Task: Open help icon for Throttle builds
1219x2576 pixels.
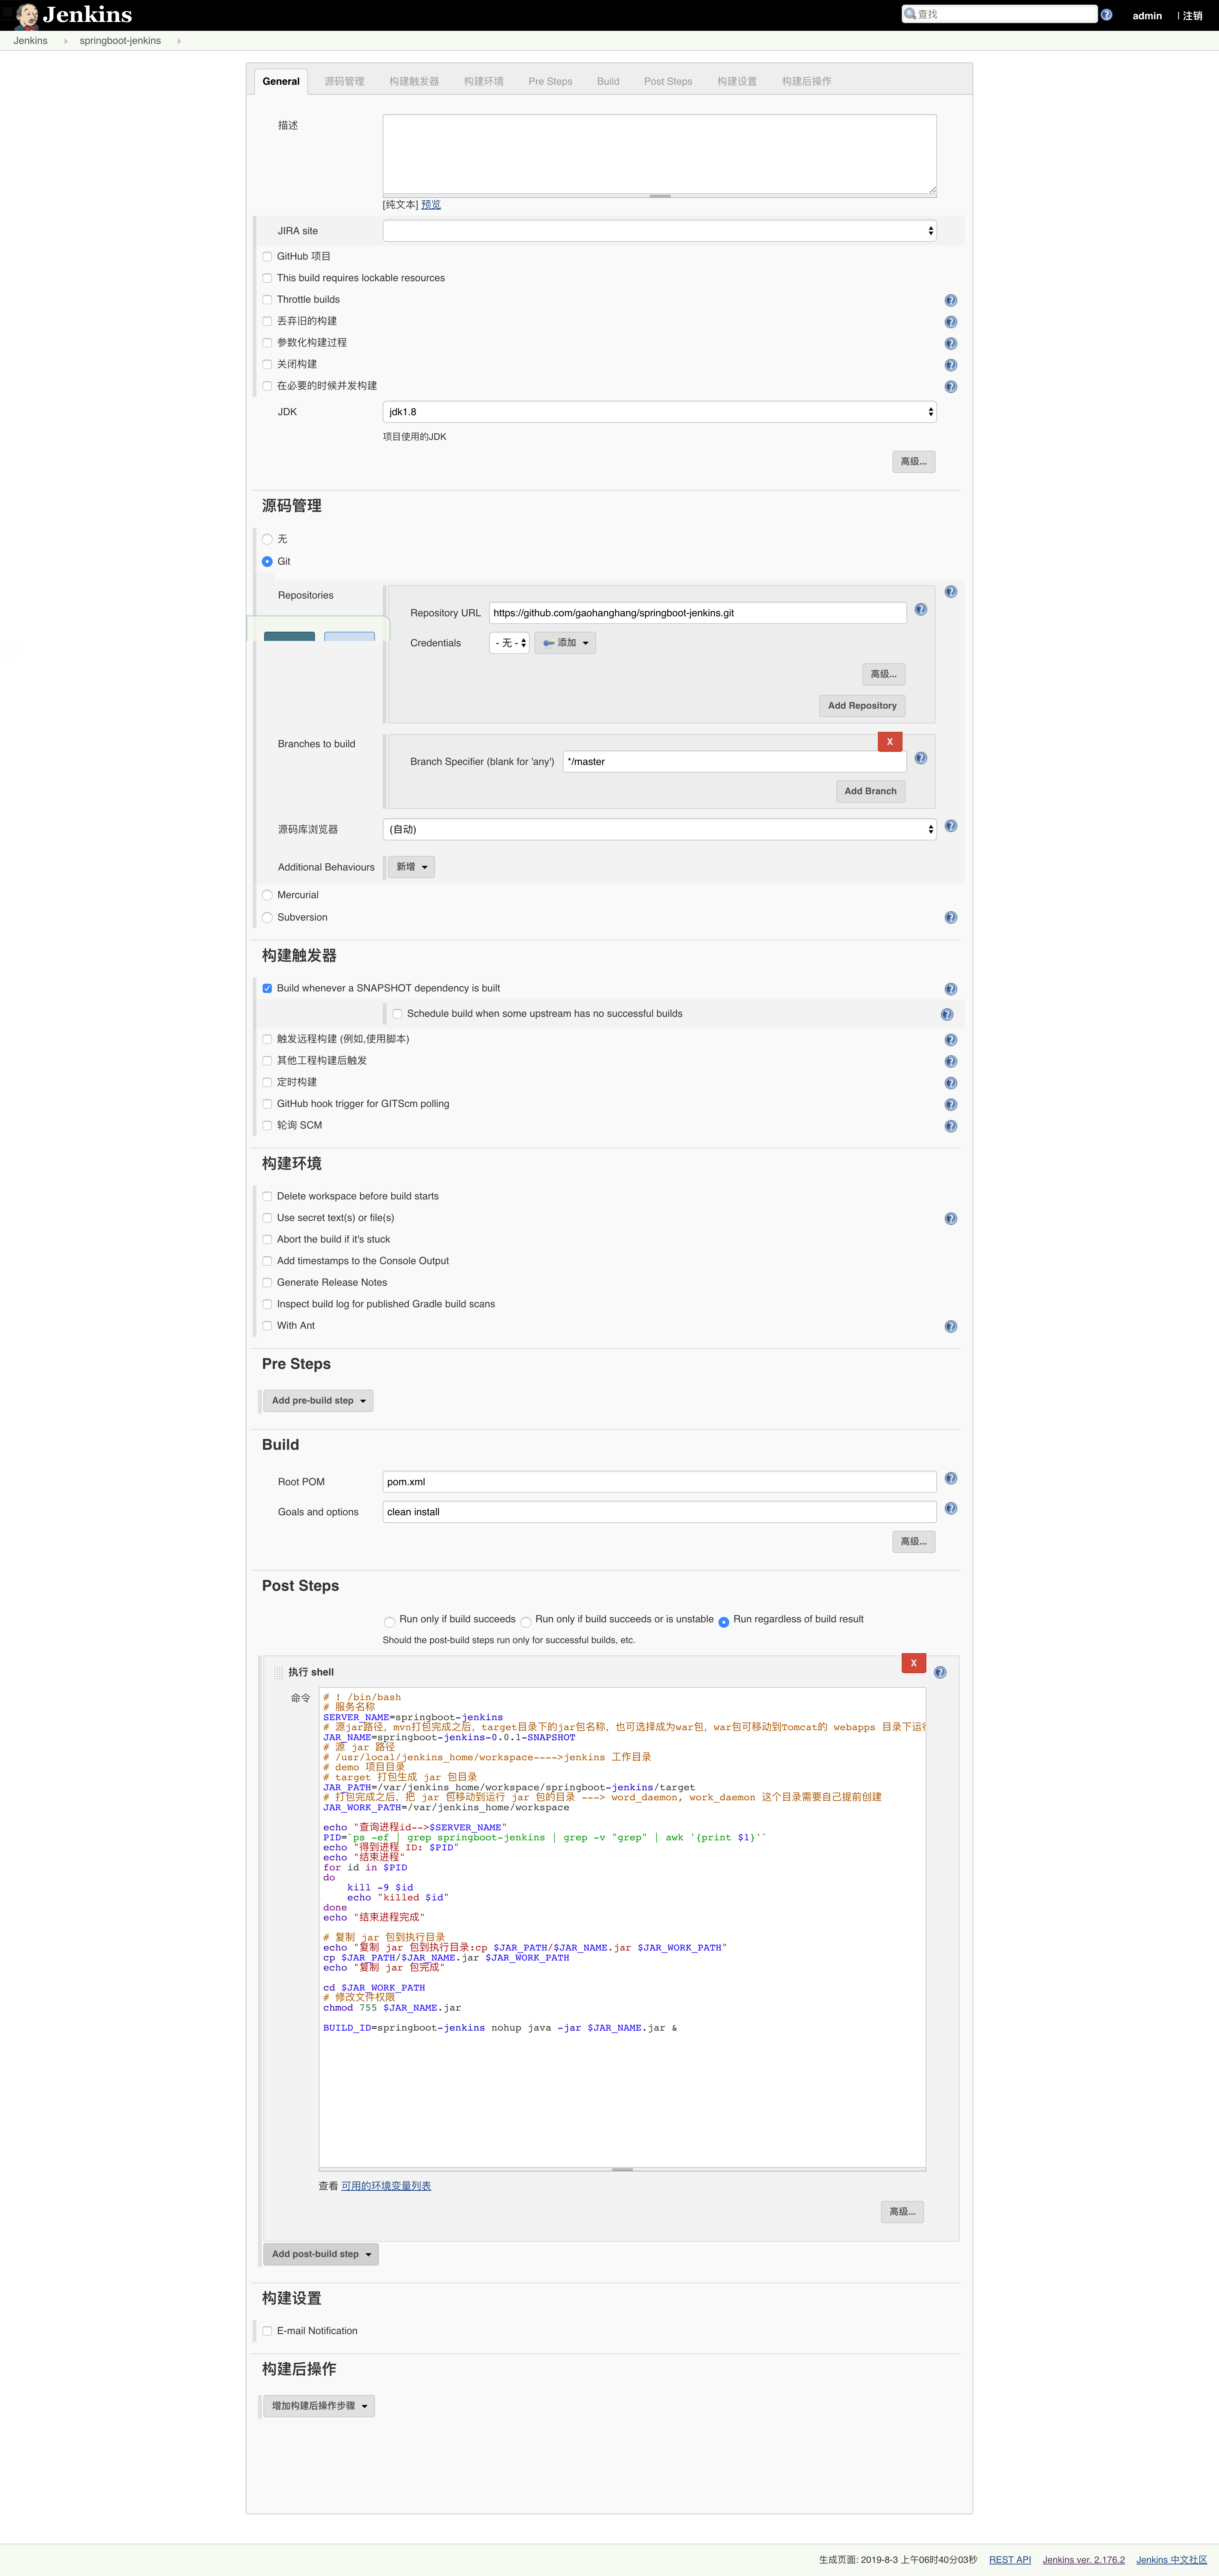Action: point(950,300)
